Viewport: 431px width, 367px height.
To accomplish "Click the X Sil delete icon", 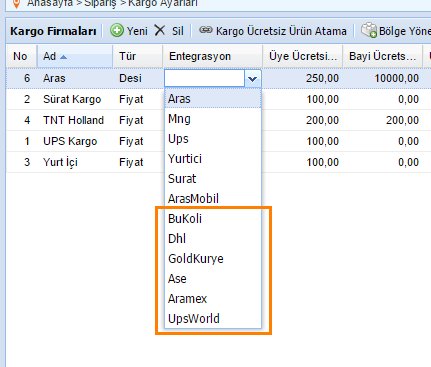I will click(160, 31).
